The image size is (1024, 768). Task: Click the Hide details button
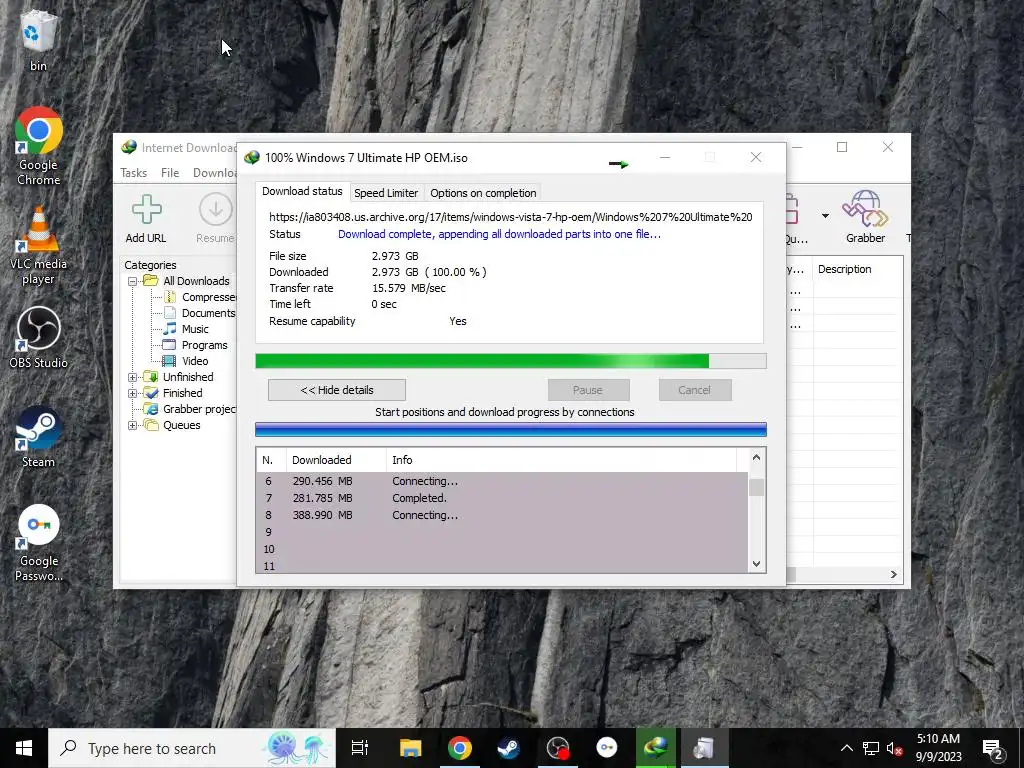coord(337,390)
